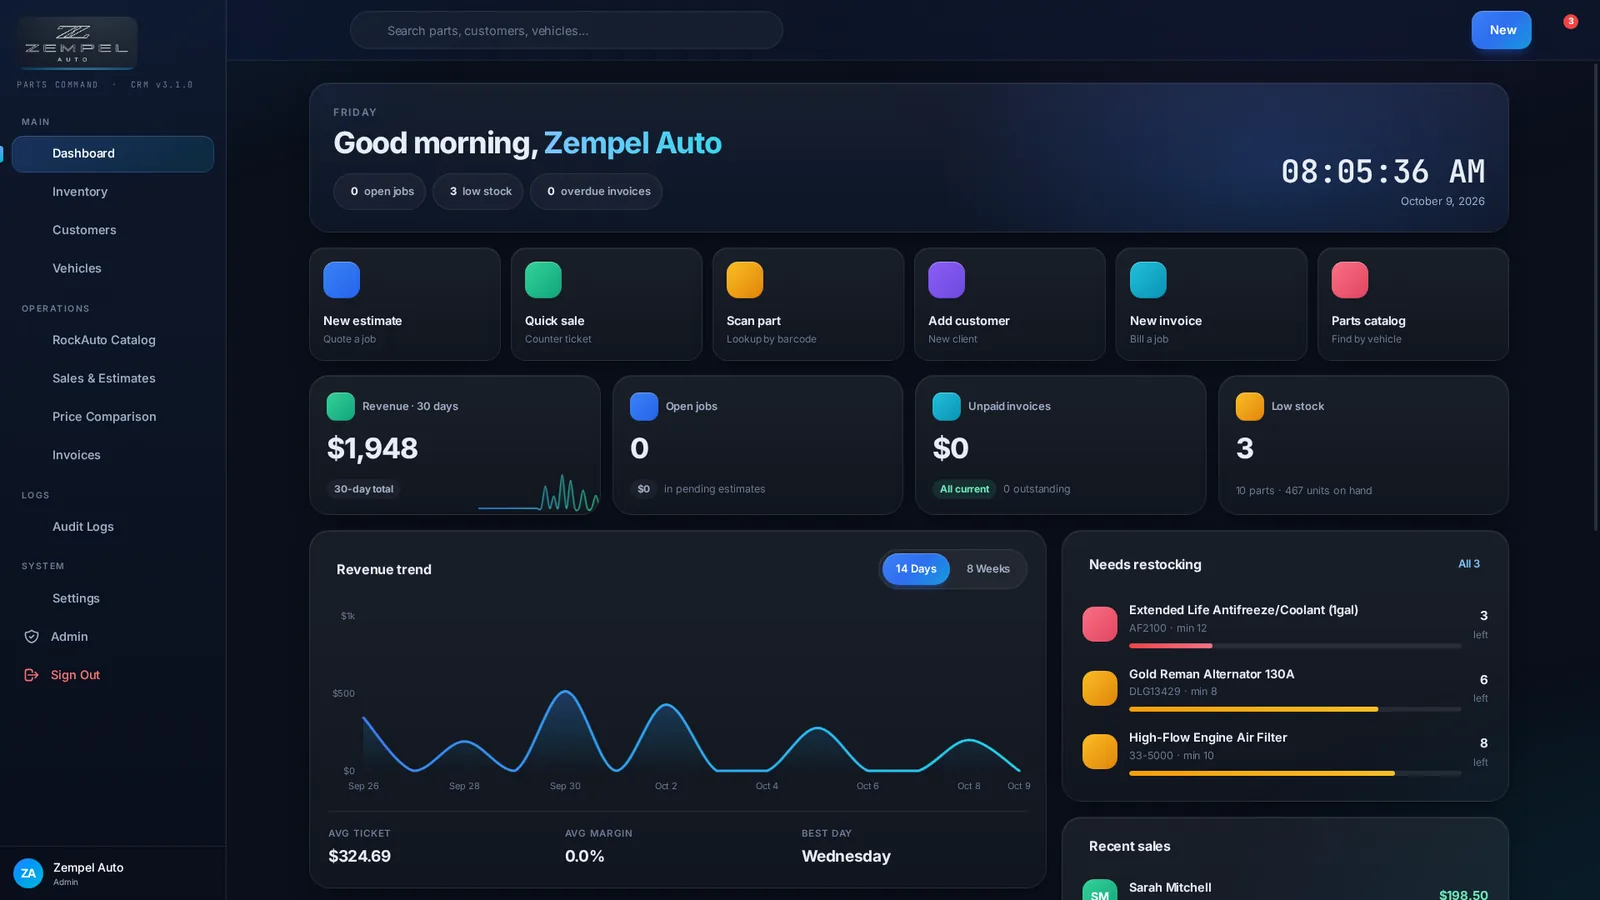Click the blue New estimate tile icon
The width and height of the screenshot is (1600, 900).
341,280
